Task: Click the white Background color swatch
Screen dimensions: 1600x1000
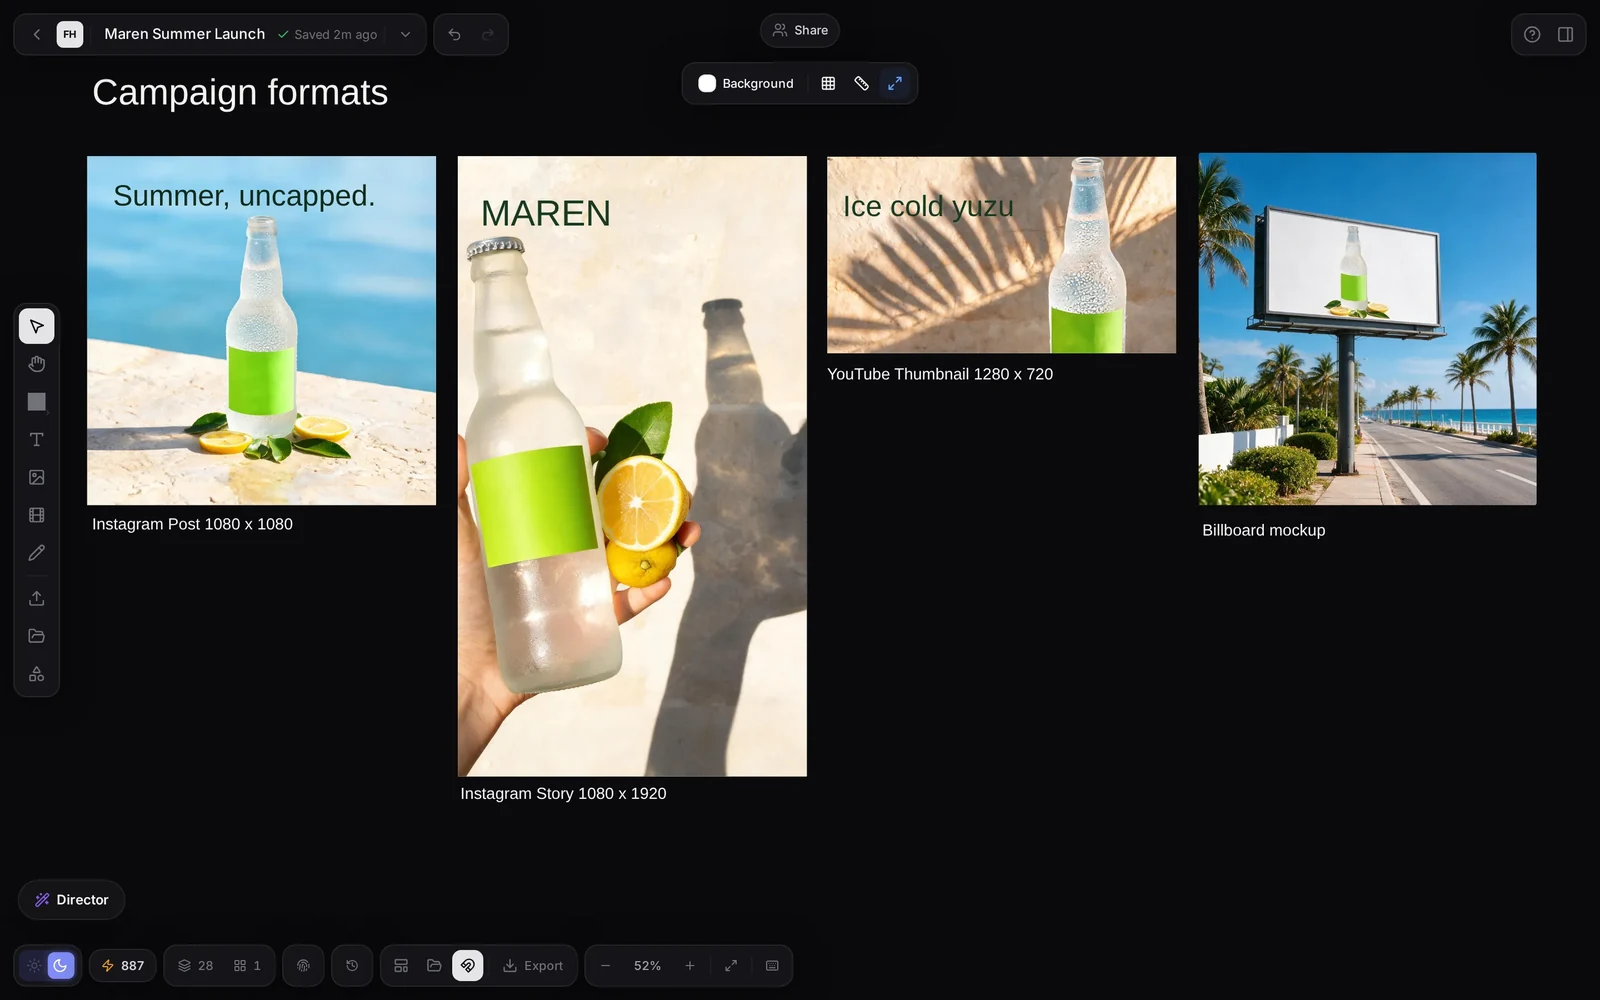Action: [707, 83]
